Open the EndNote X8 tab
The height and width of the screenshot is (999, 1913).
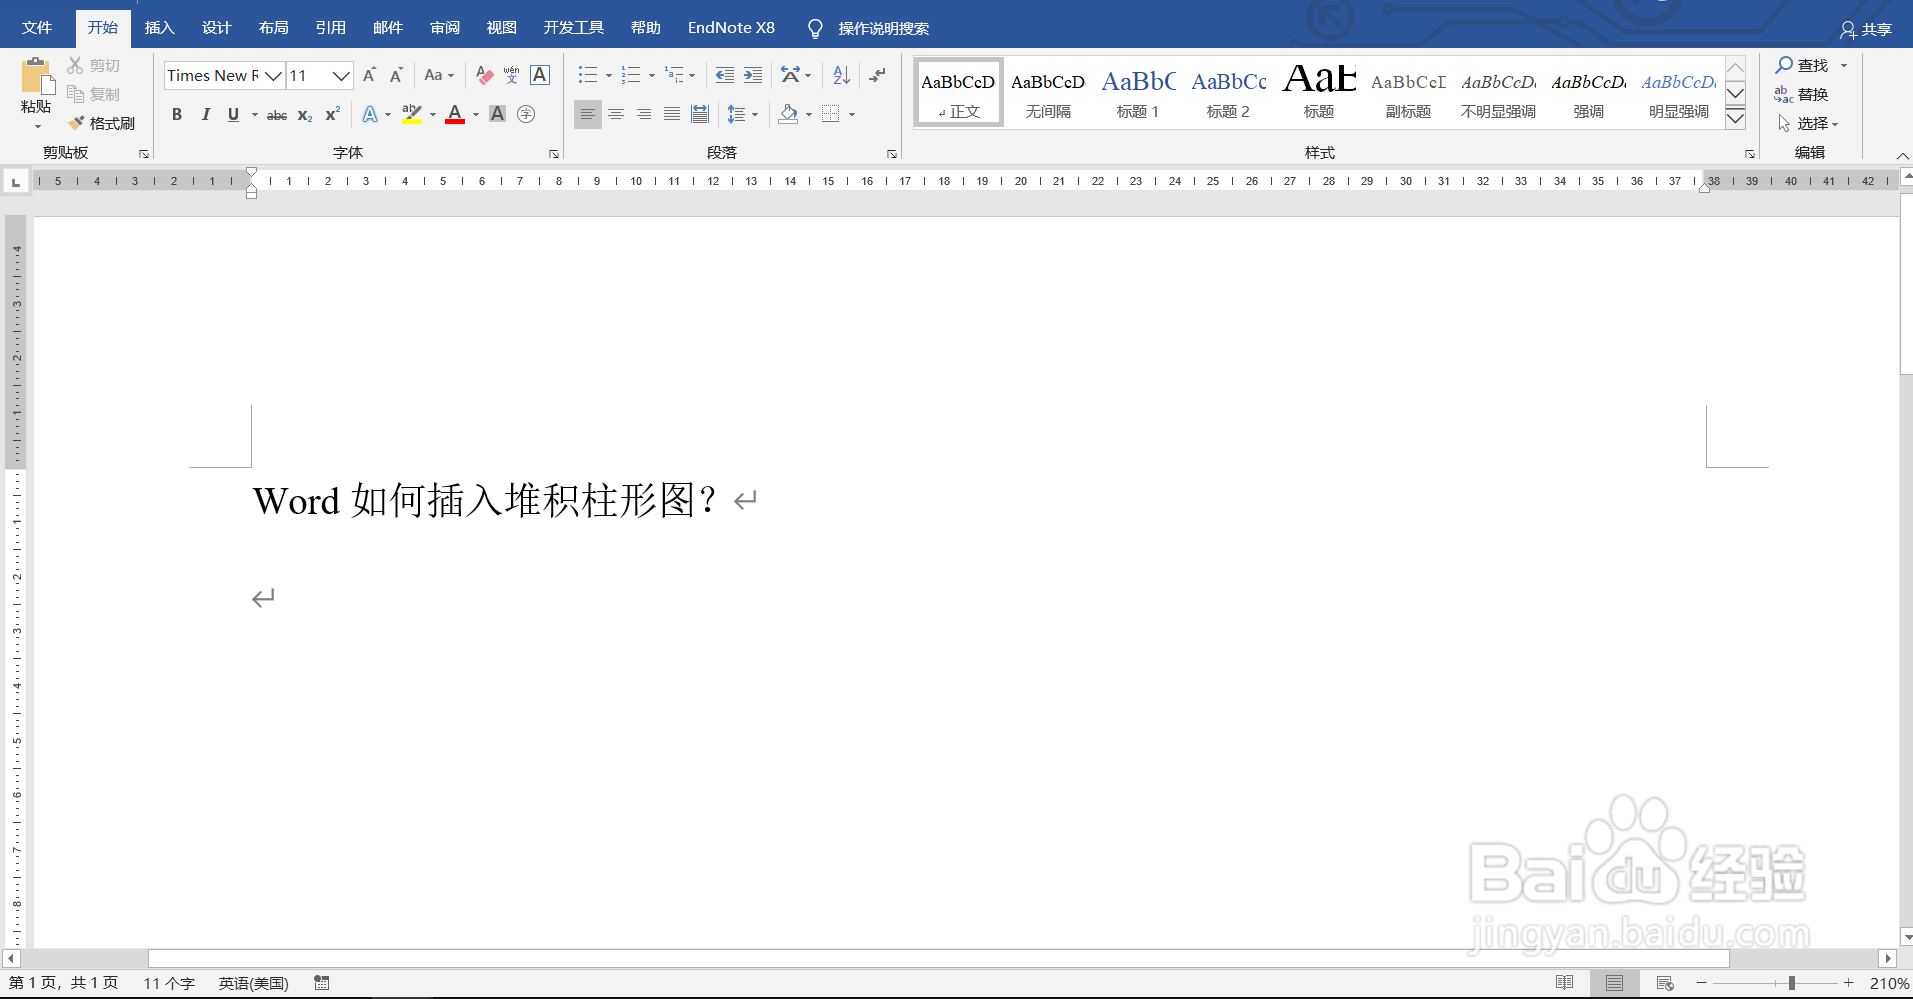point(731,28)
